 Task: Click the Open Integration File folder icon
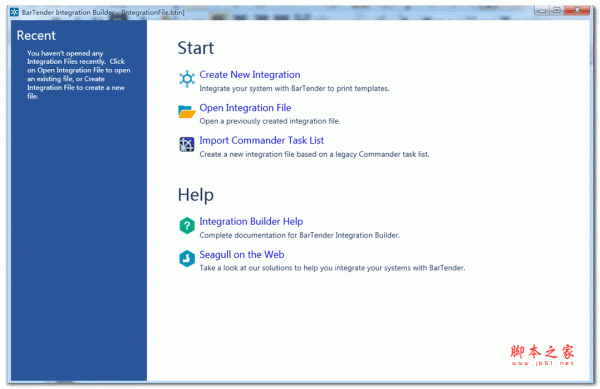coord(187,111)
